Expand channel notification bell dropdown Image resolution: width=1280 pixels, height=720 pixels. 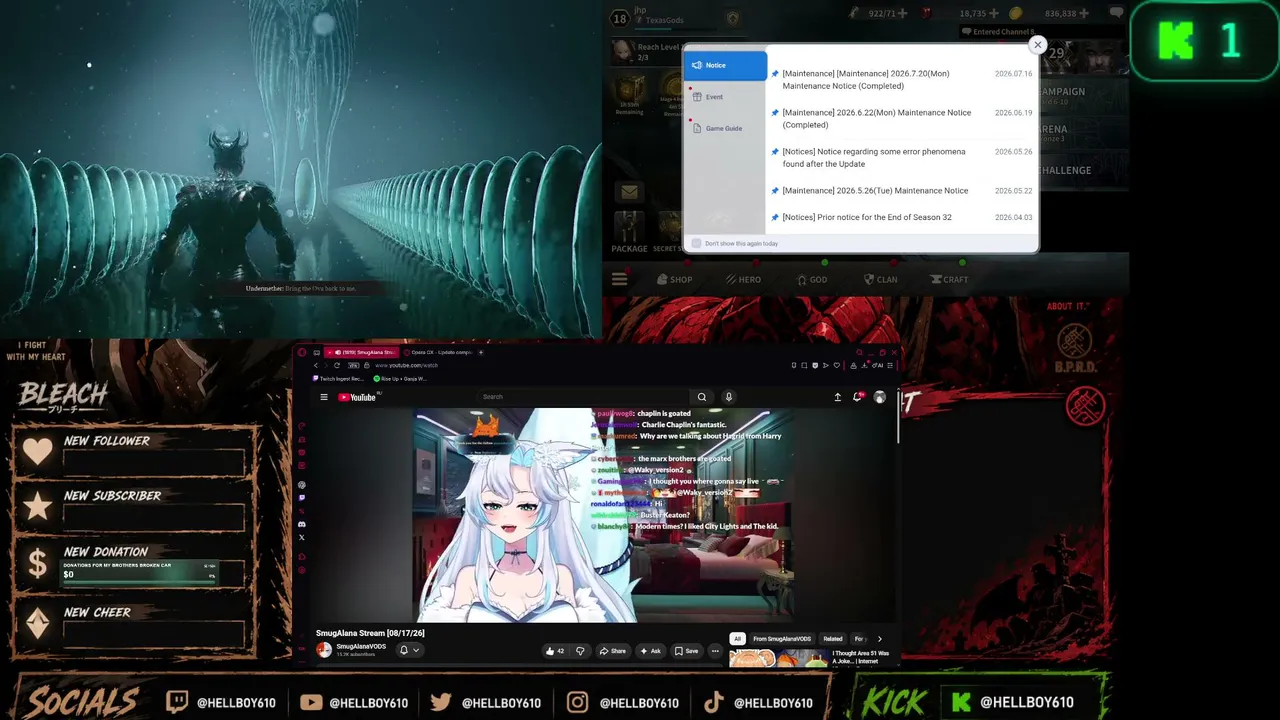coord(409,650)
